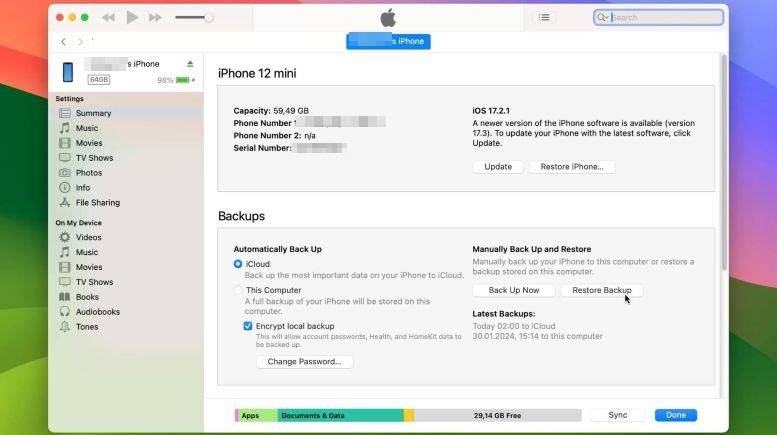Click the Restore iPhone... button
This screenshot has width=777, height=435.
pyautogui.click(x=572, y=167)
